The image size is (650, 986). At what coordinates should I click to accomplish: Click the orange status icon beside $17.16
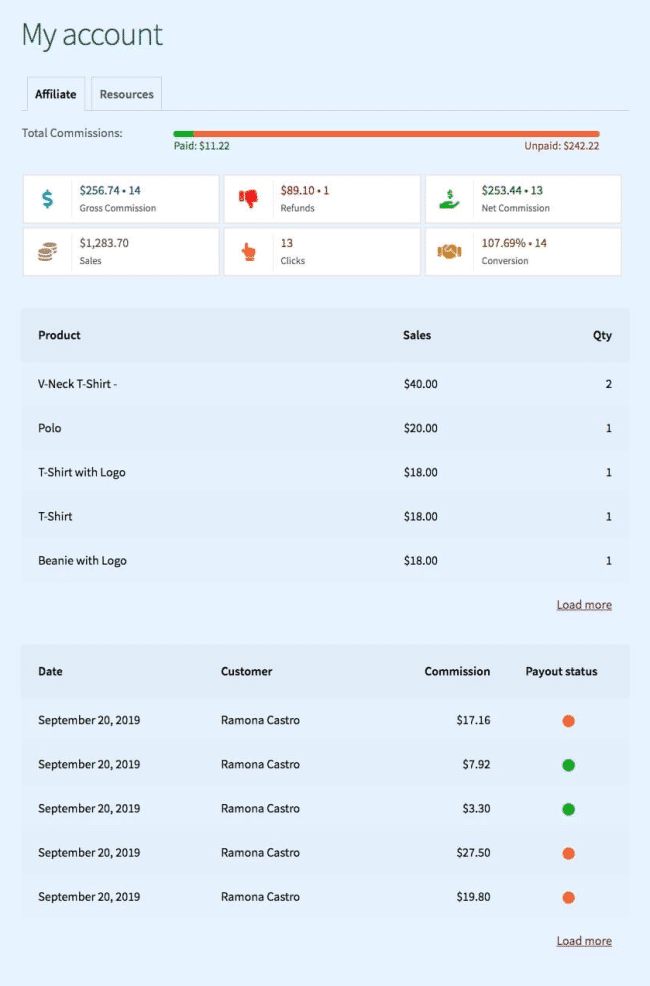coord(568,720)
